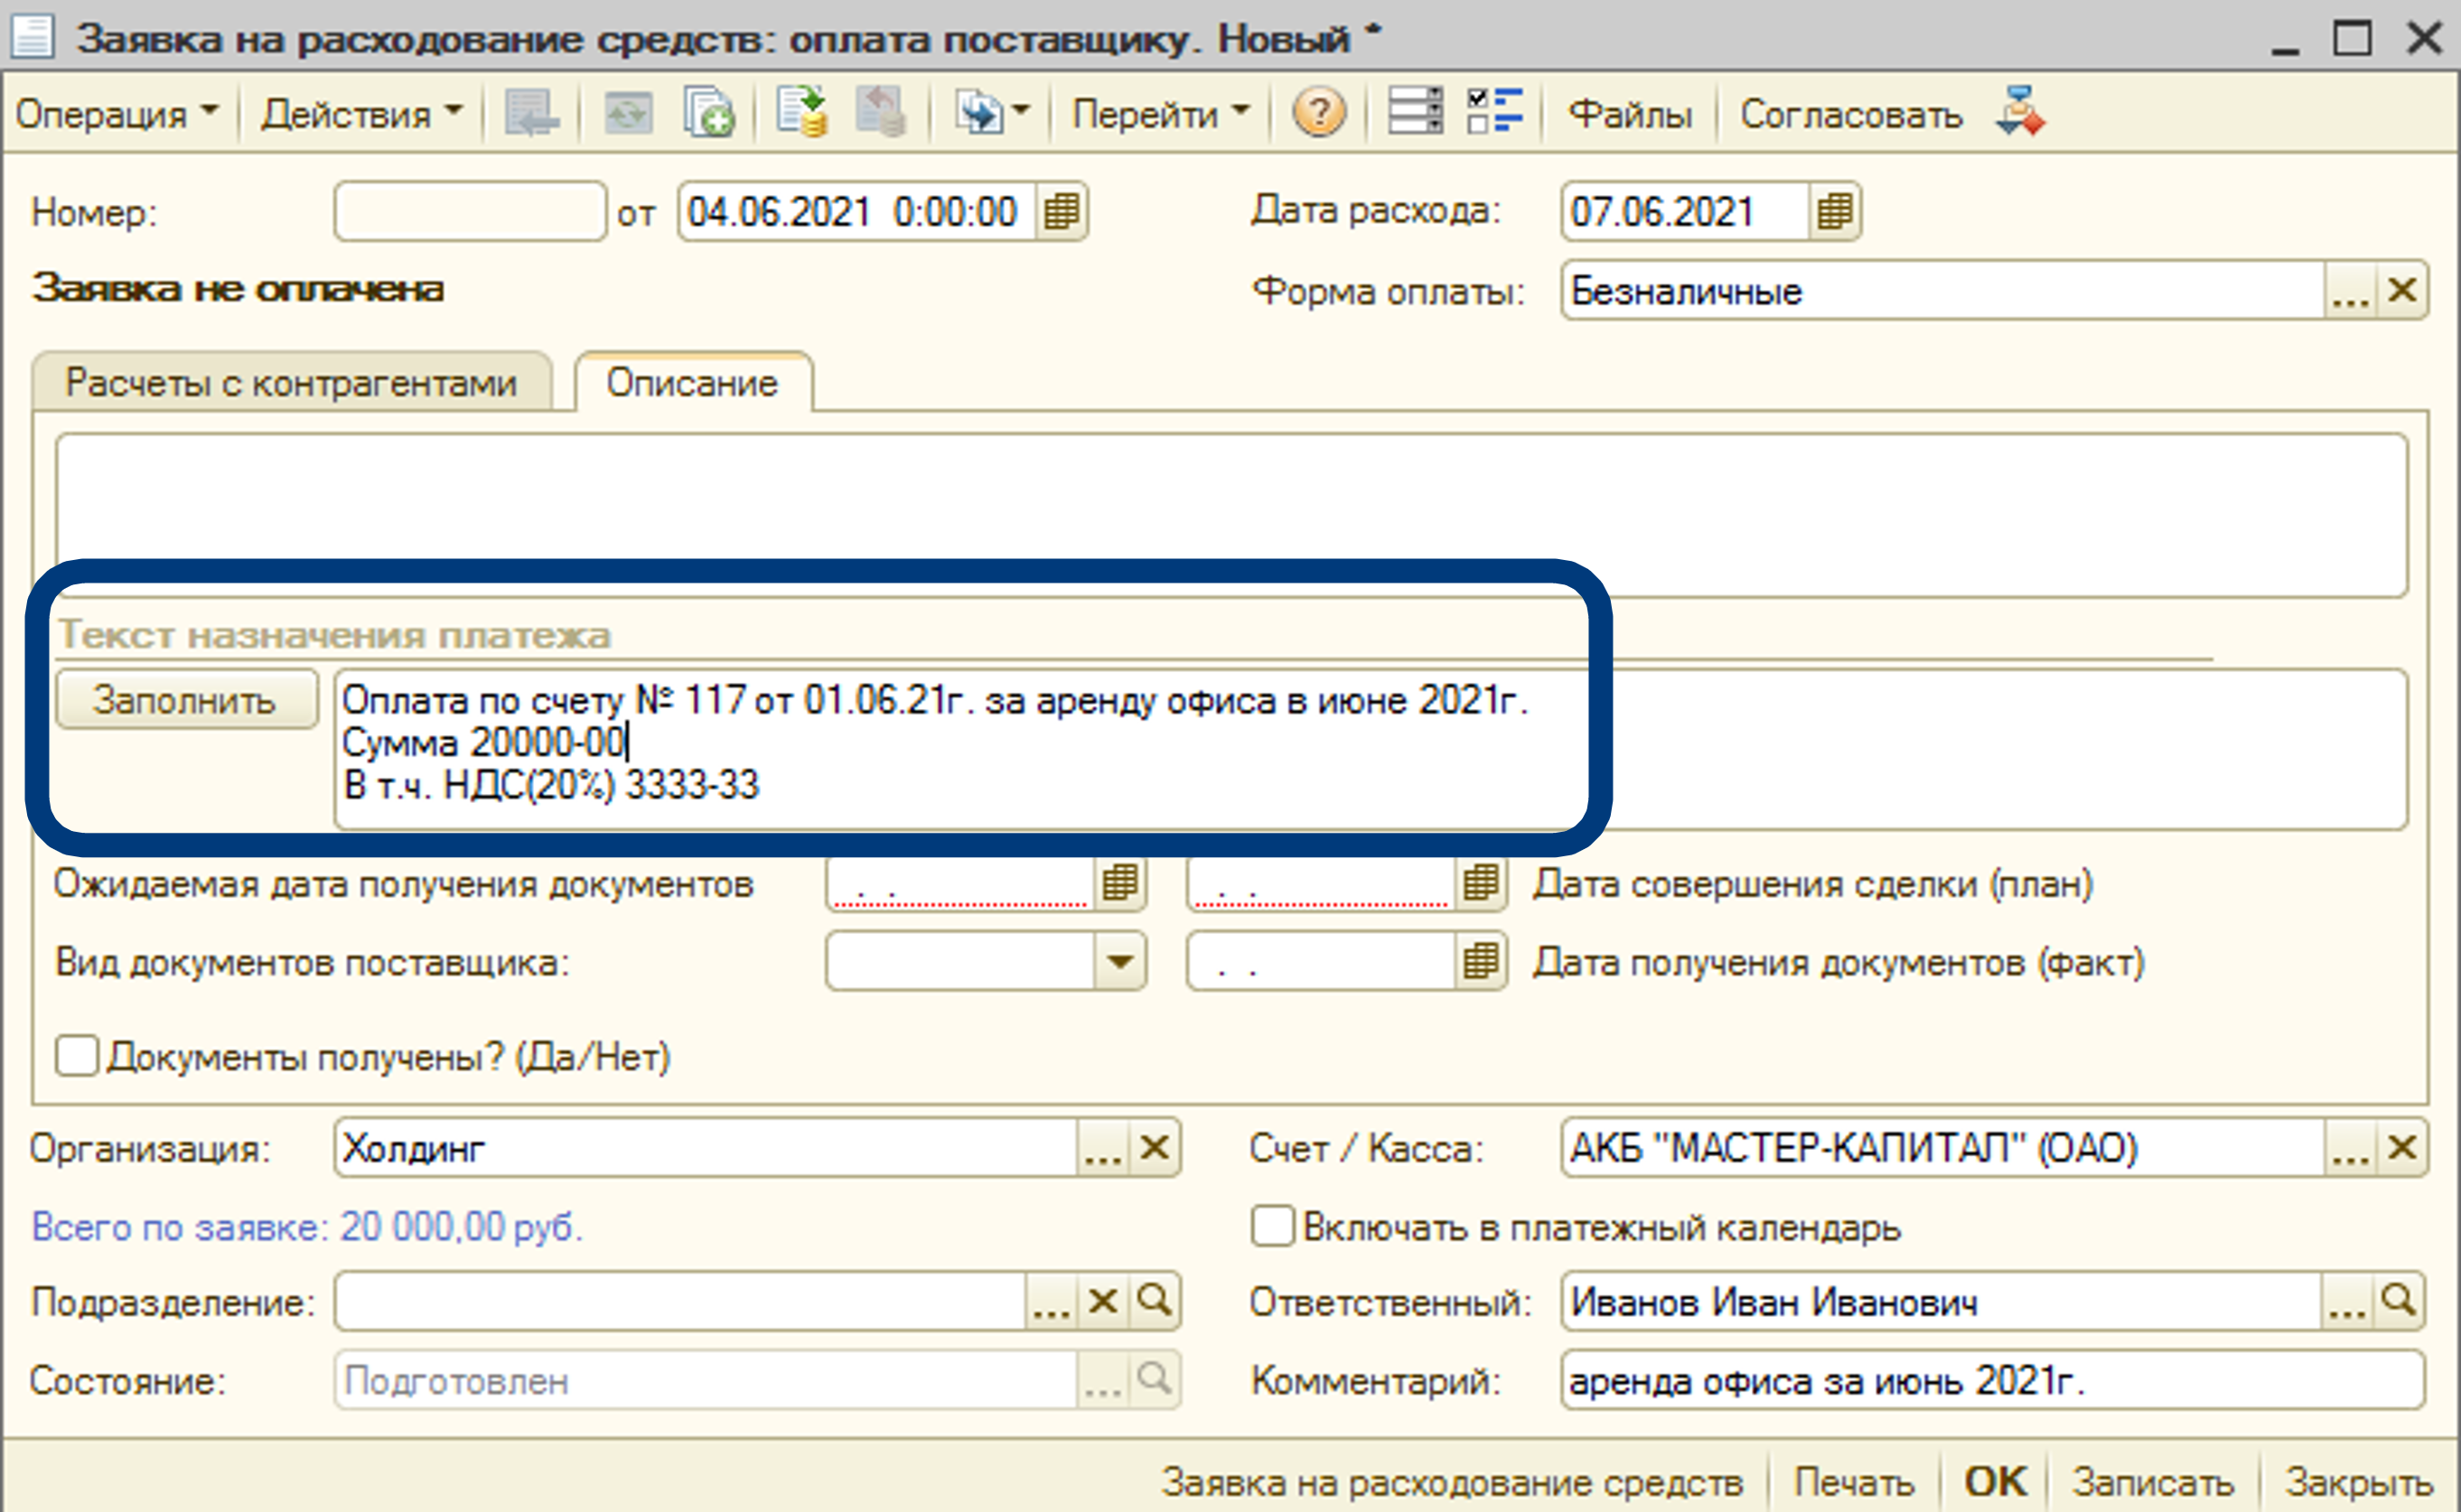
Task: Click the magnifier icon for Ответственный
Action: [x=2398, y=1302]
